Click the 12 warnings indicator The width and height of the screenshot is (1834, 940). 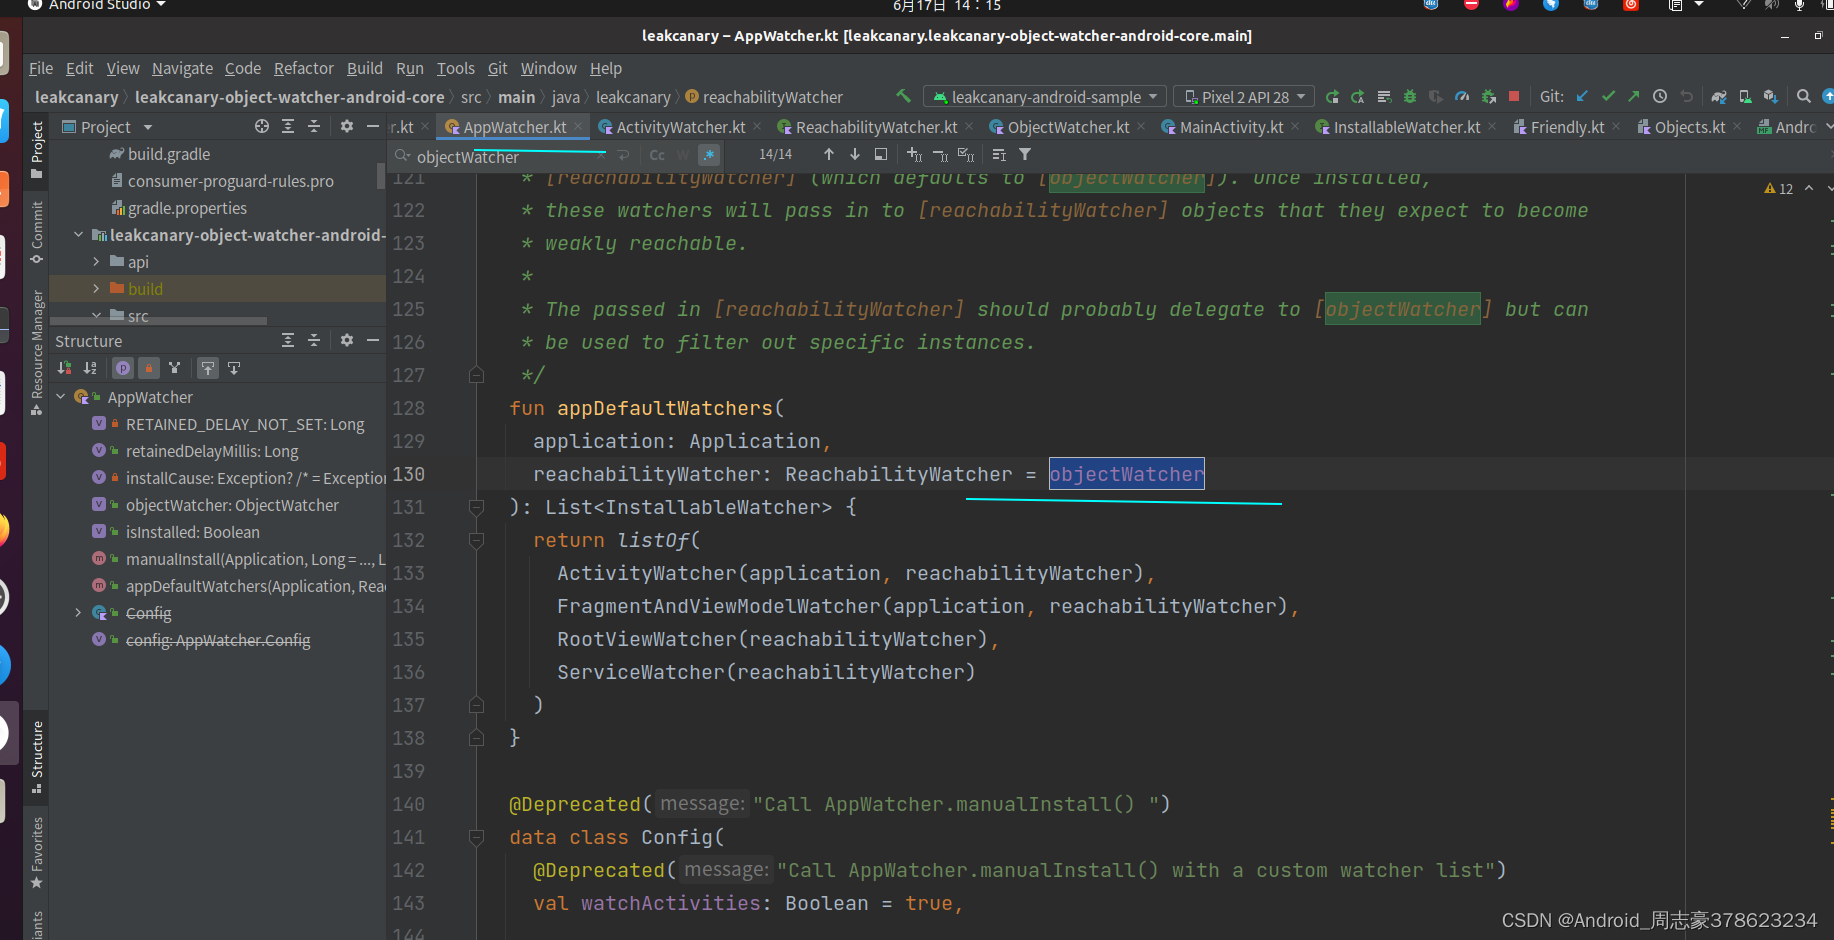coord(1779,188)
